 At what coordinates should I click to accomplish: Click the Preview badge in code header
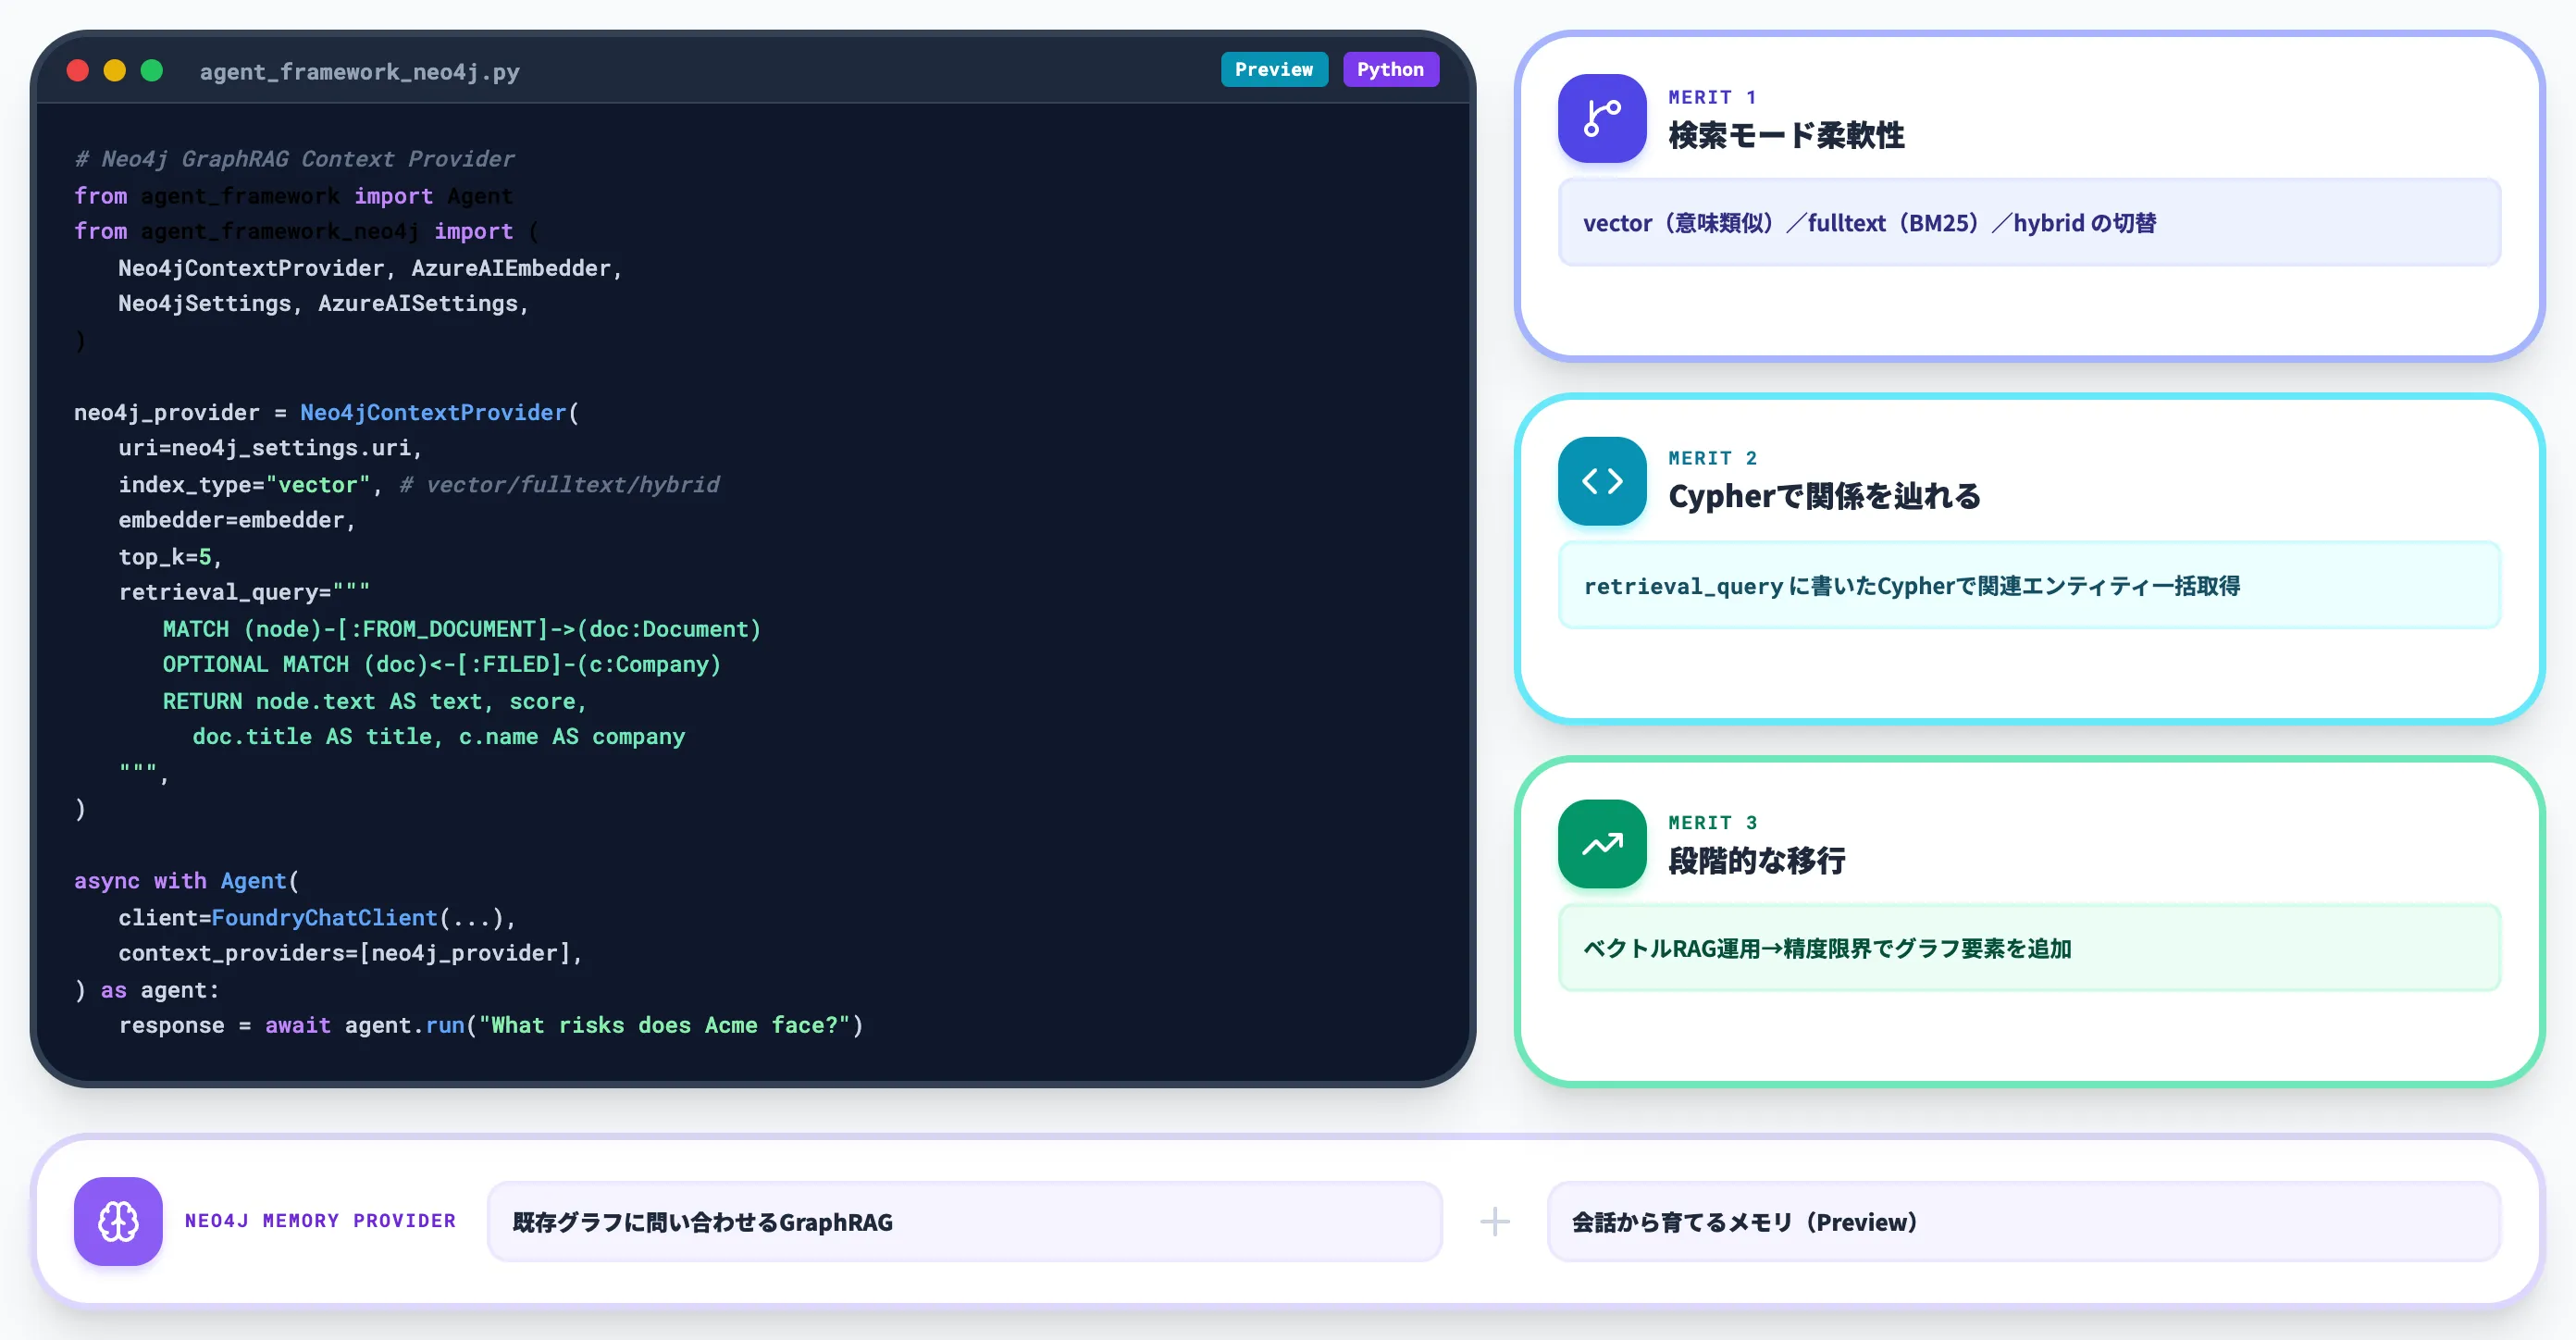point(1274,69)
